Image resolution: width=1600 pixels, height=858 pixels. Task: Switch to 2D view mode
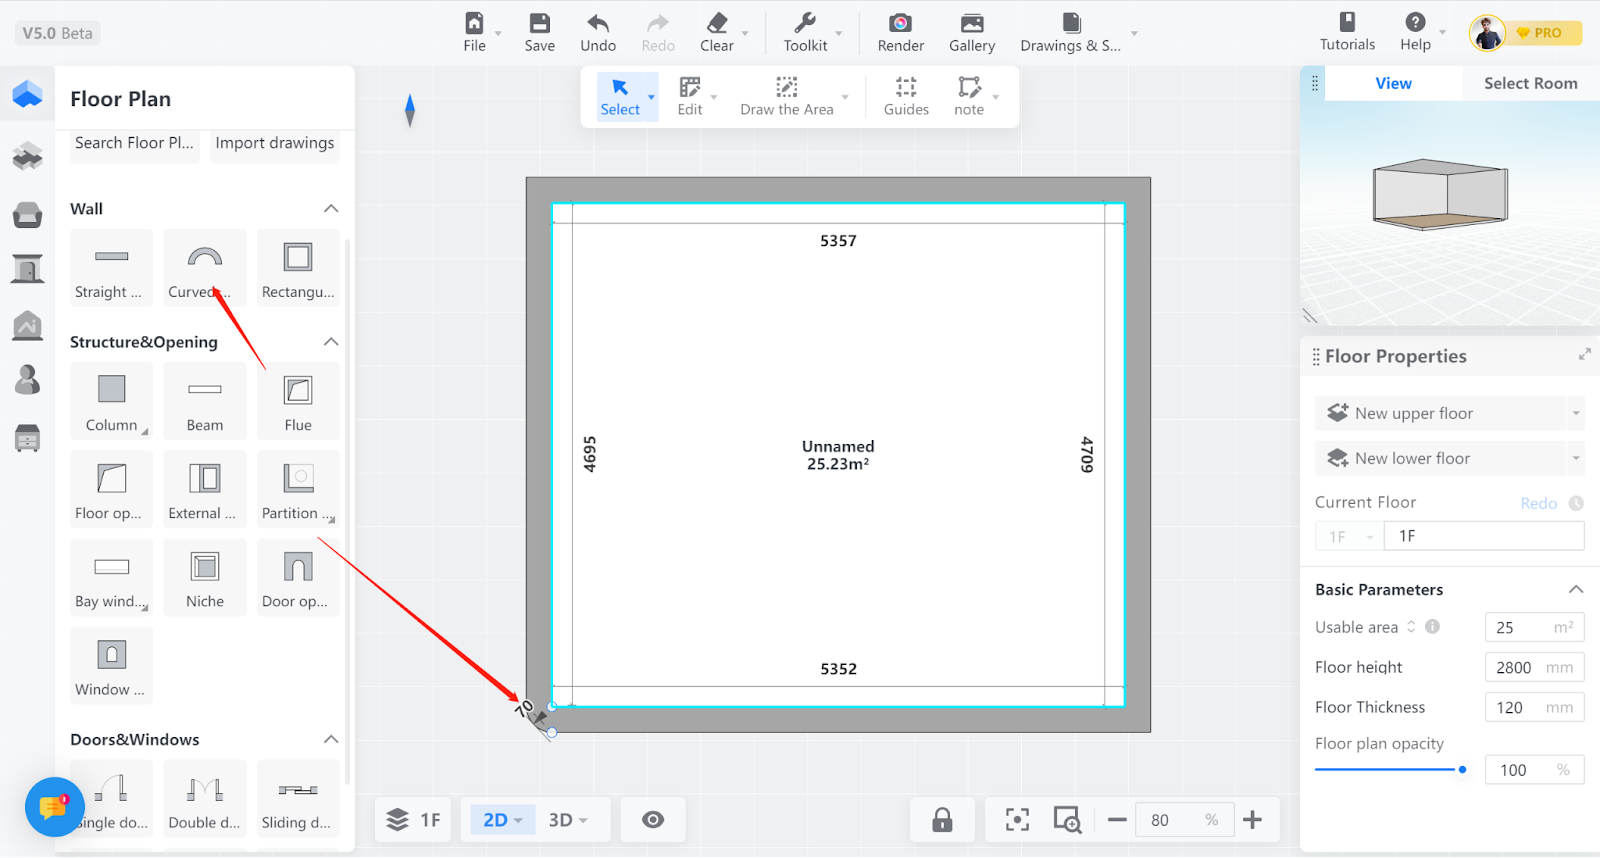point(503,820)
